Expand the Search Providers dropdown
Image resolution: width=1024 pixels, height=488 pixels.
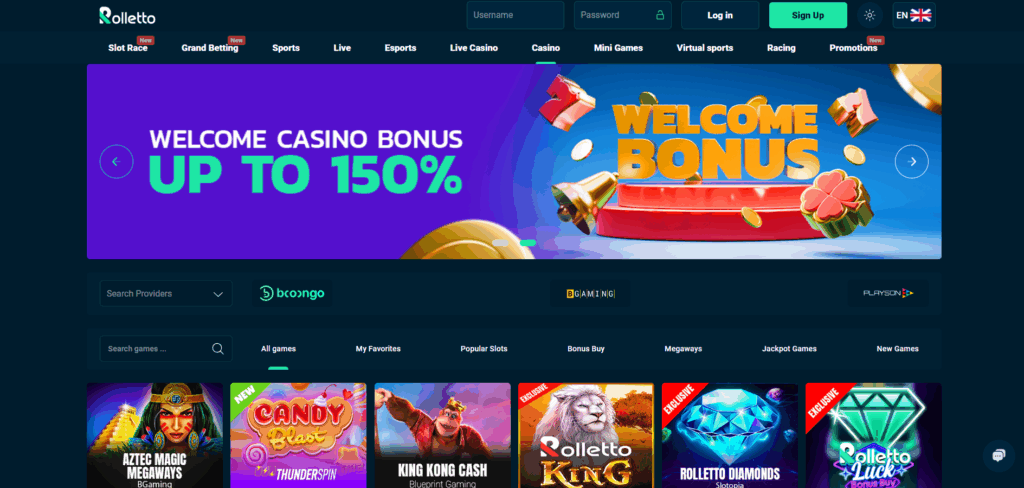point(166,294)
